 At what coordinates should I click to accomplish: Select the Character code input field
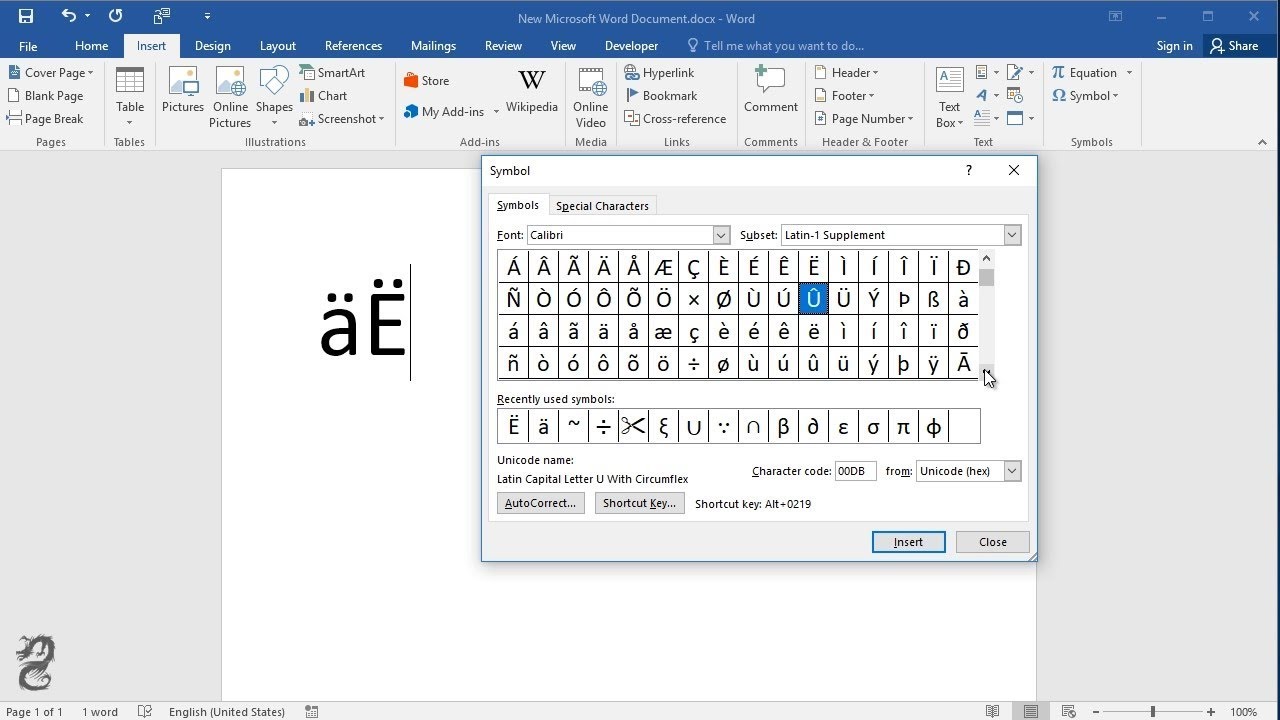click(x=856, y=471)
